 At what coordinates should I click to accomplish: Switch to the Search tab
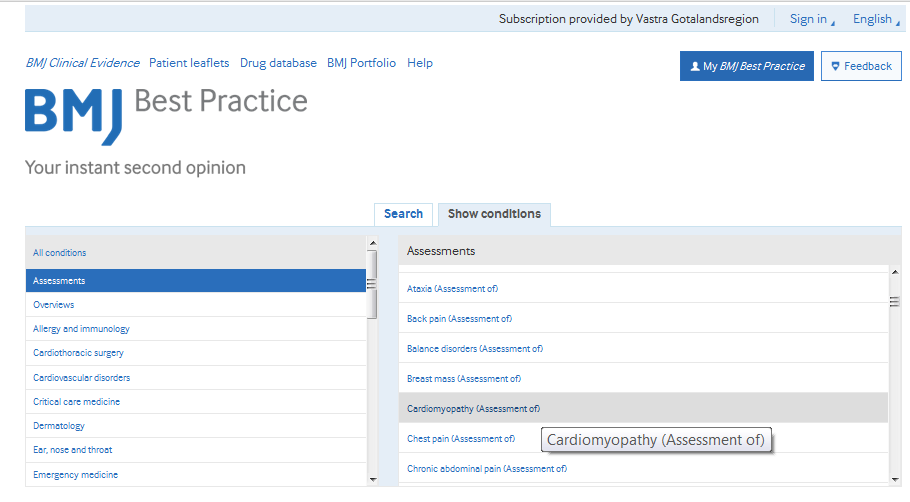[x=403, y=214]
